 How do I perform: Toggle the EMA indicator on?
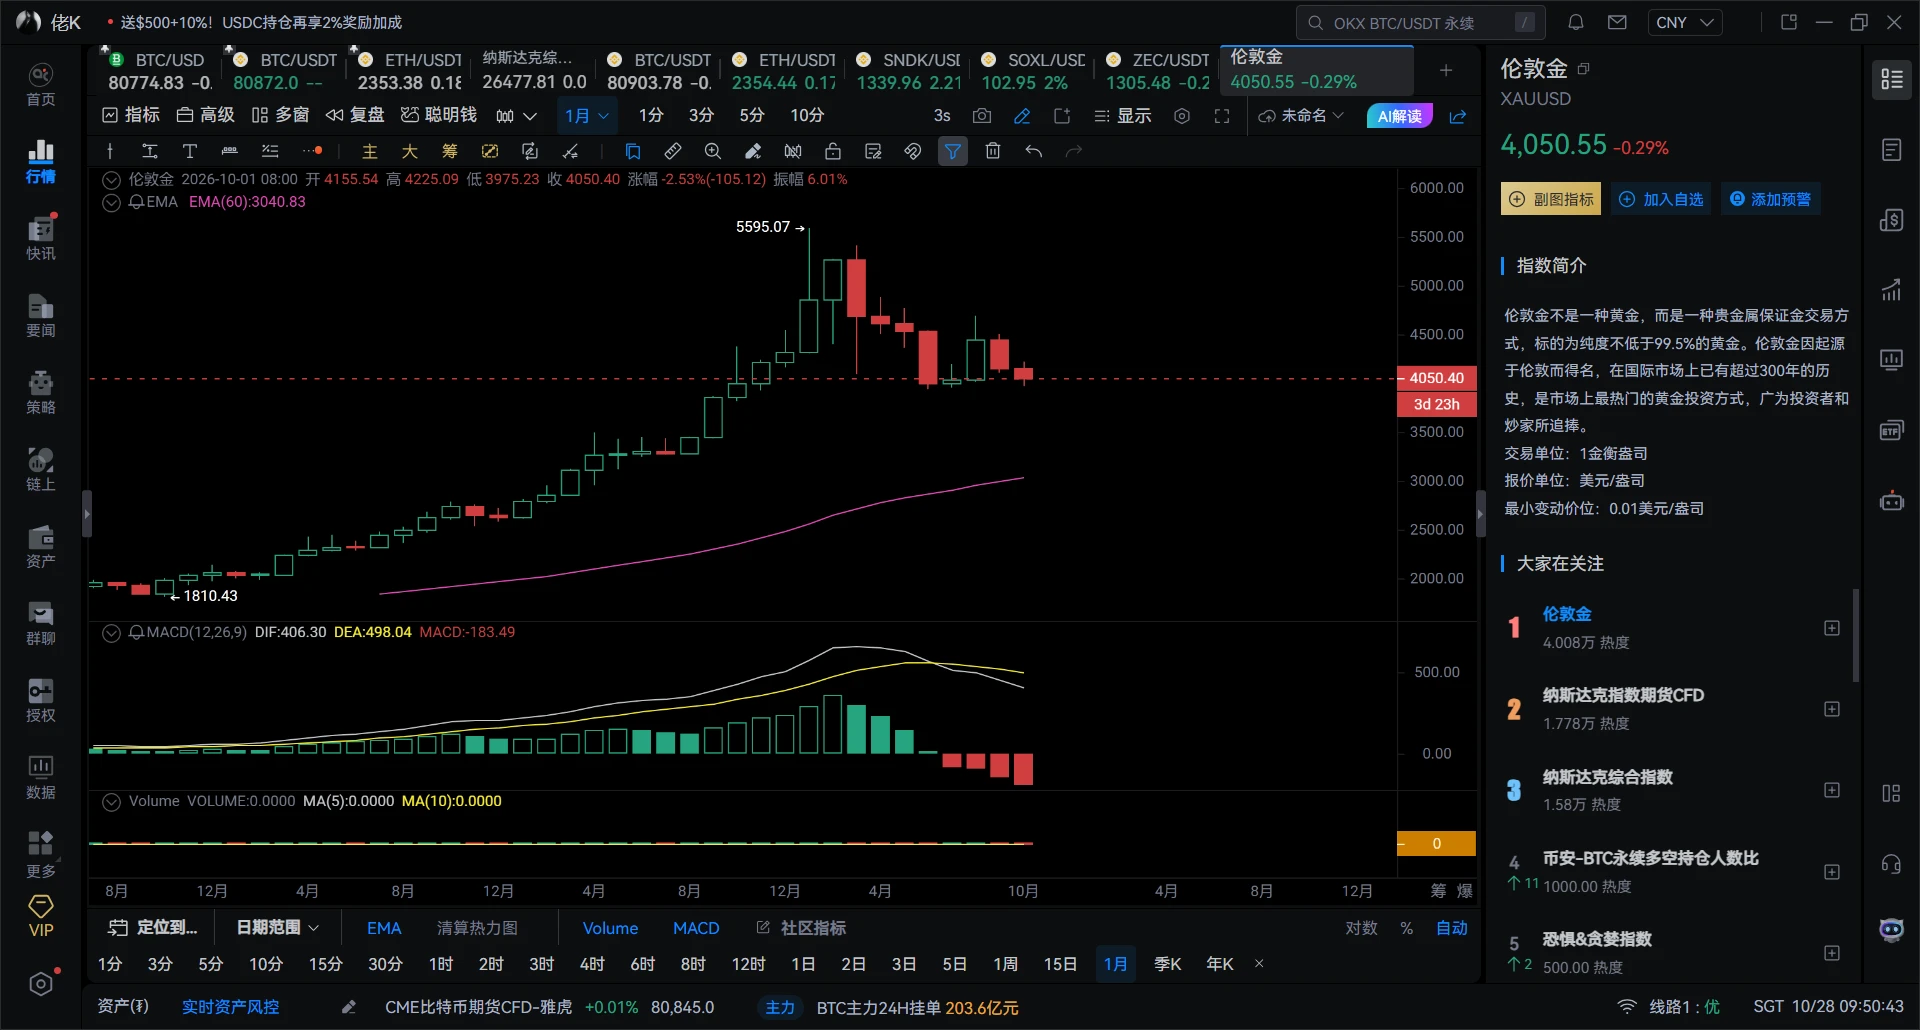point(384,928)
